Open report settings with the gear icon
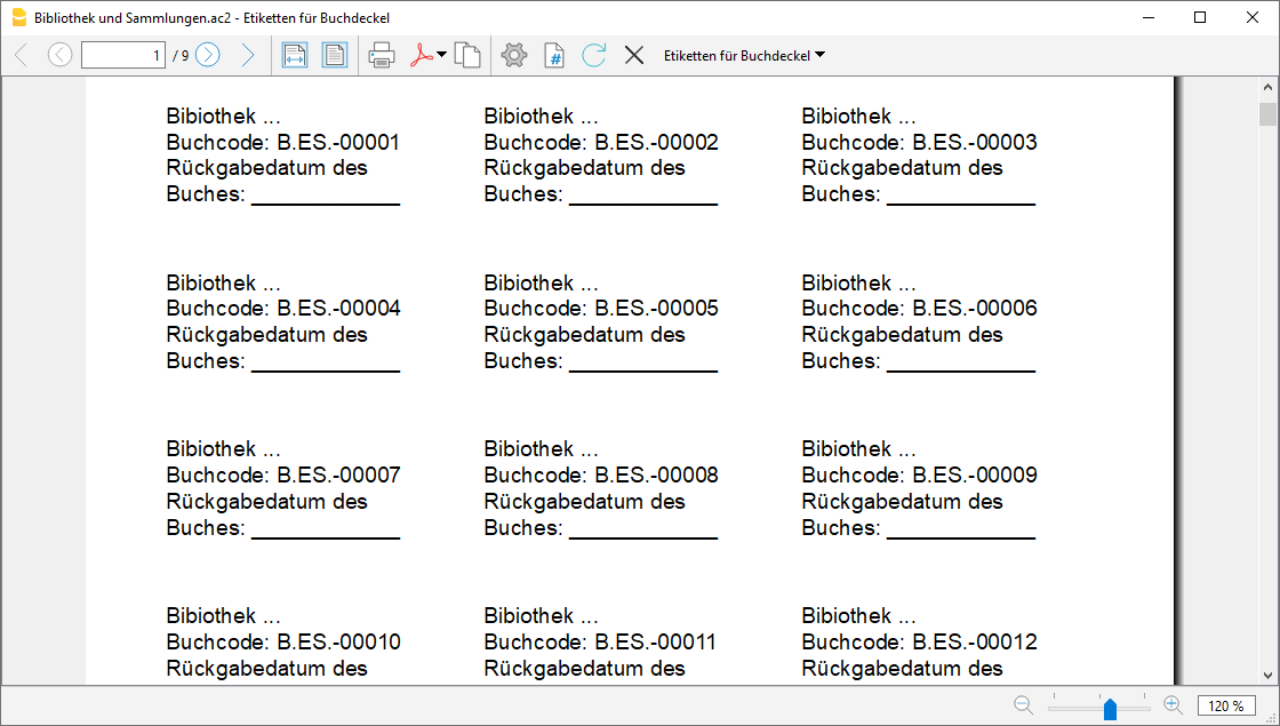The height and width of the screenshot is (726, 1280). (514, 55)
